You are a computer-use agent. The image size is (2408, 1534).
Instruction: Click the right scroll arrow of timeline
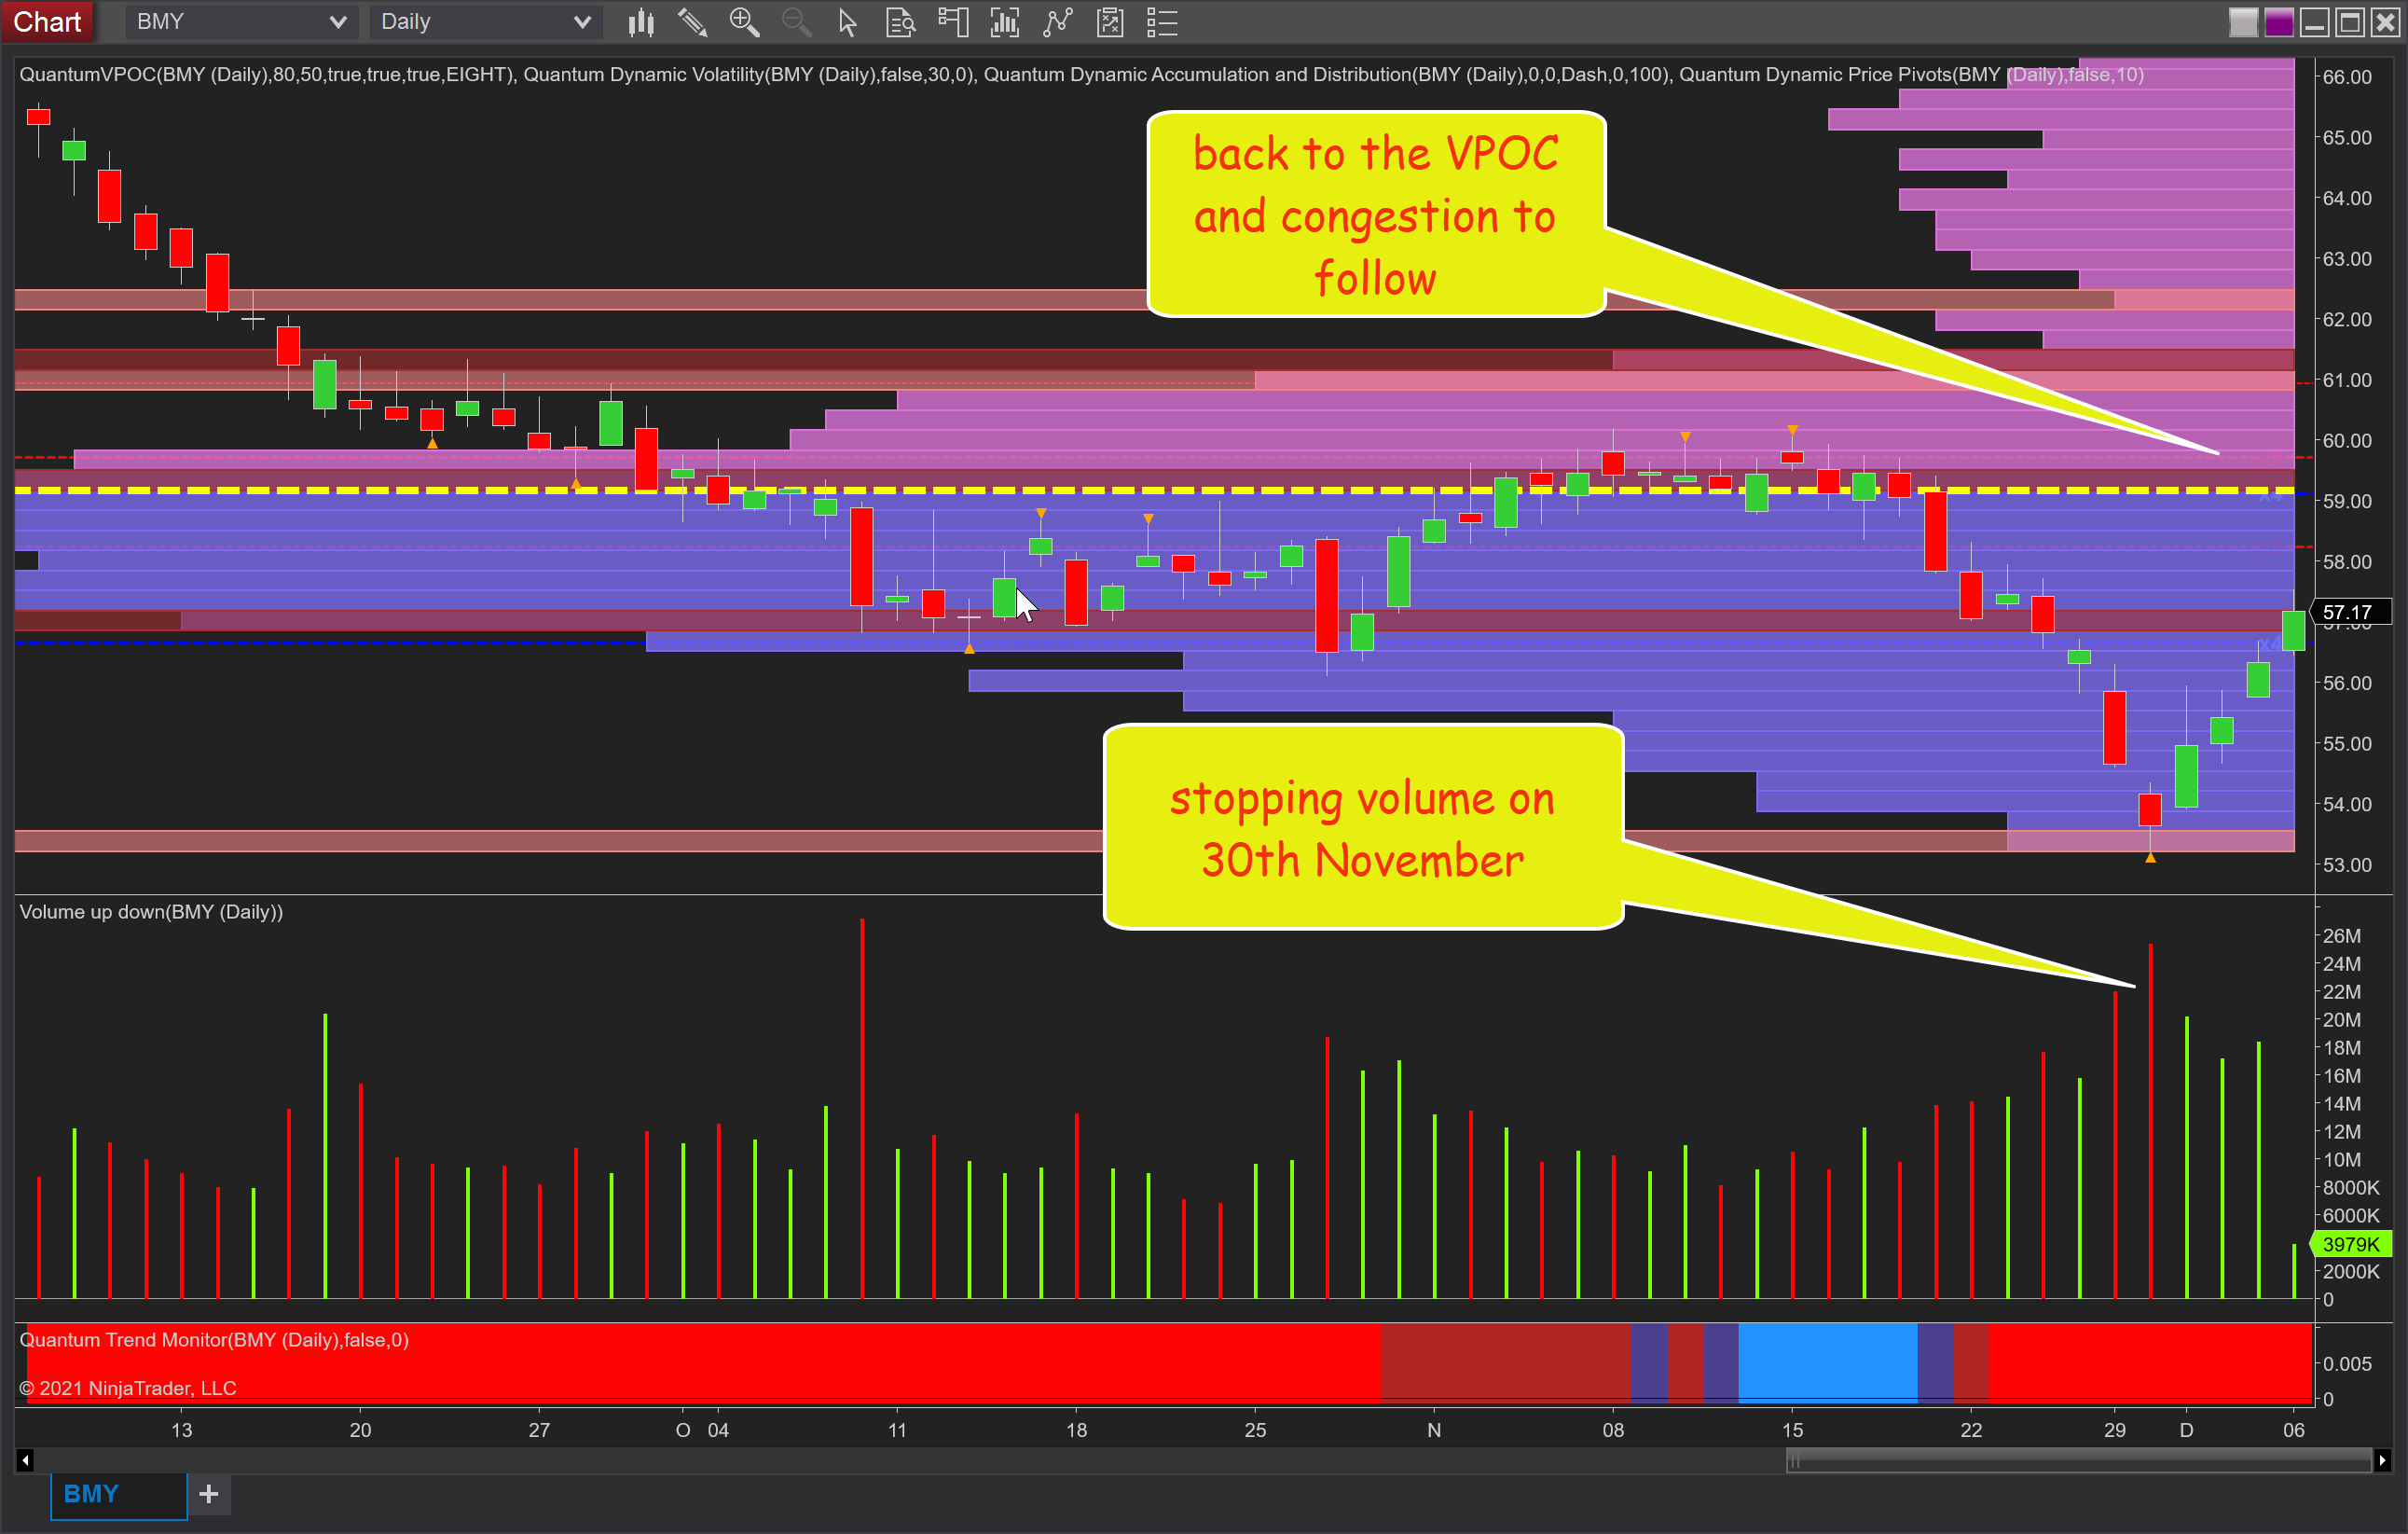coord(2383,1460)
